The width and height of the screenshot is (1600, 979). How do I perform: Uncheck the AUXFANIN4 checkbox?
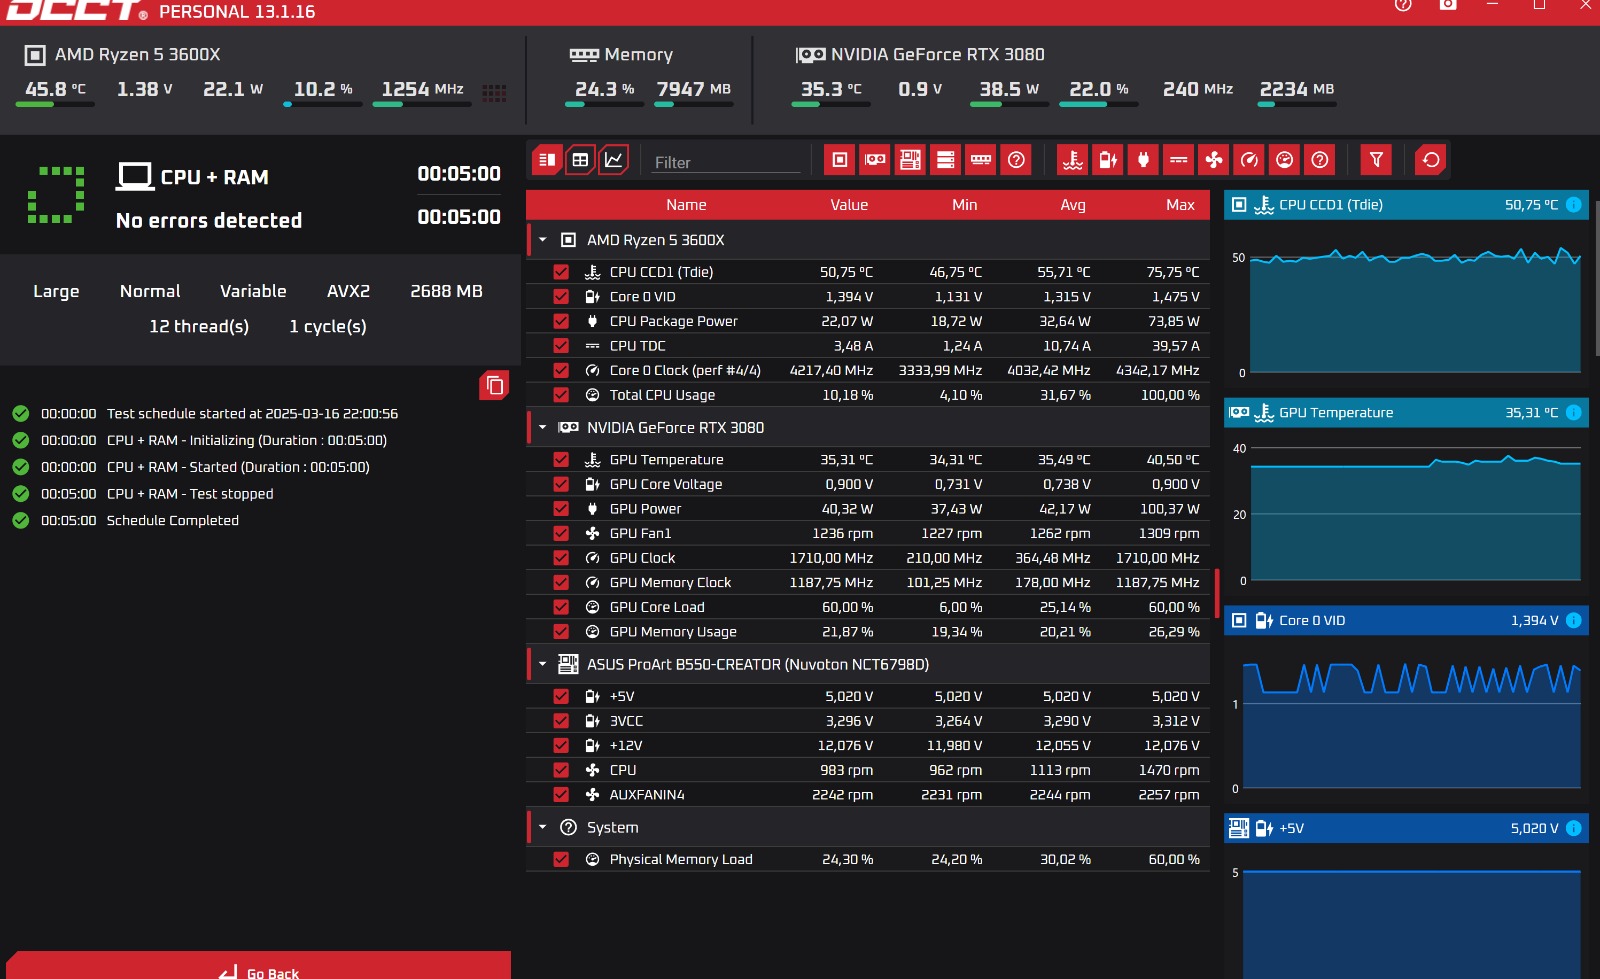561,795
